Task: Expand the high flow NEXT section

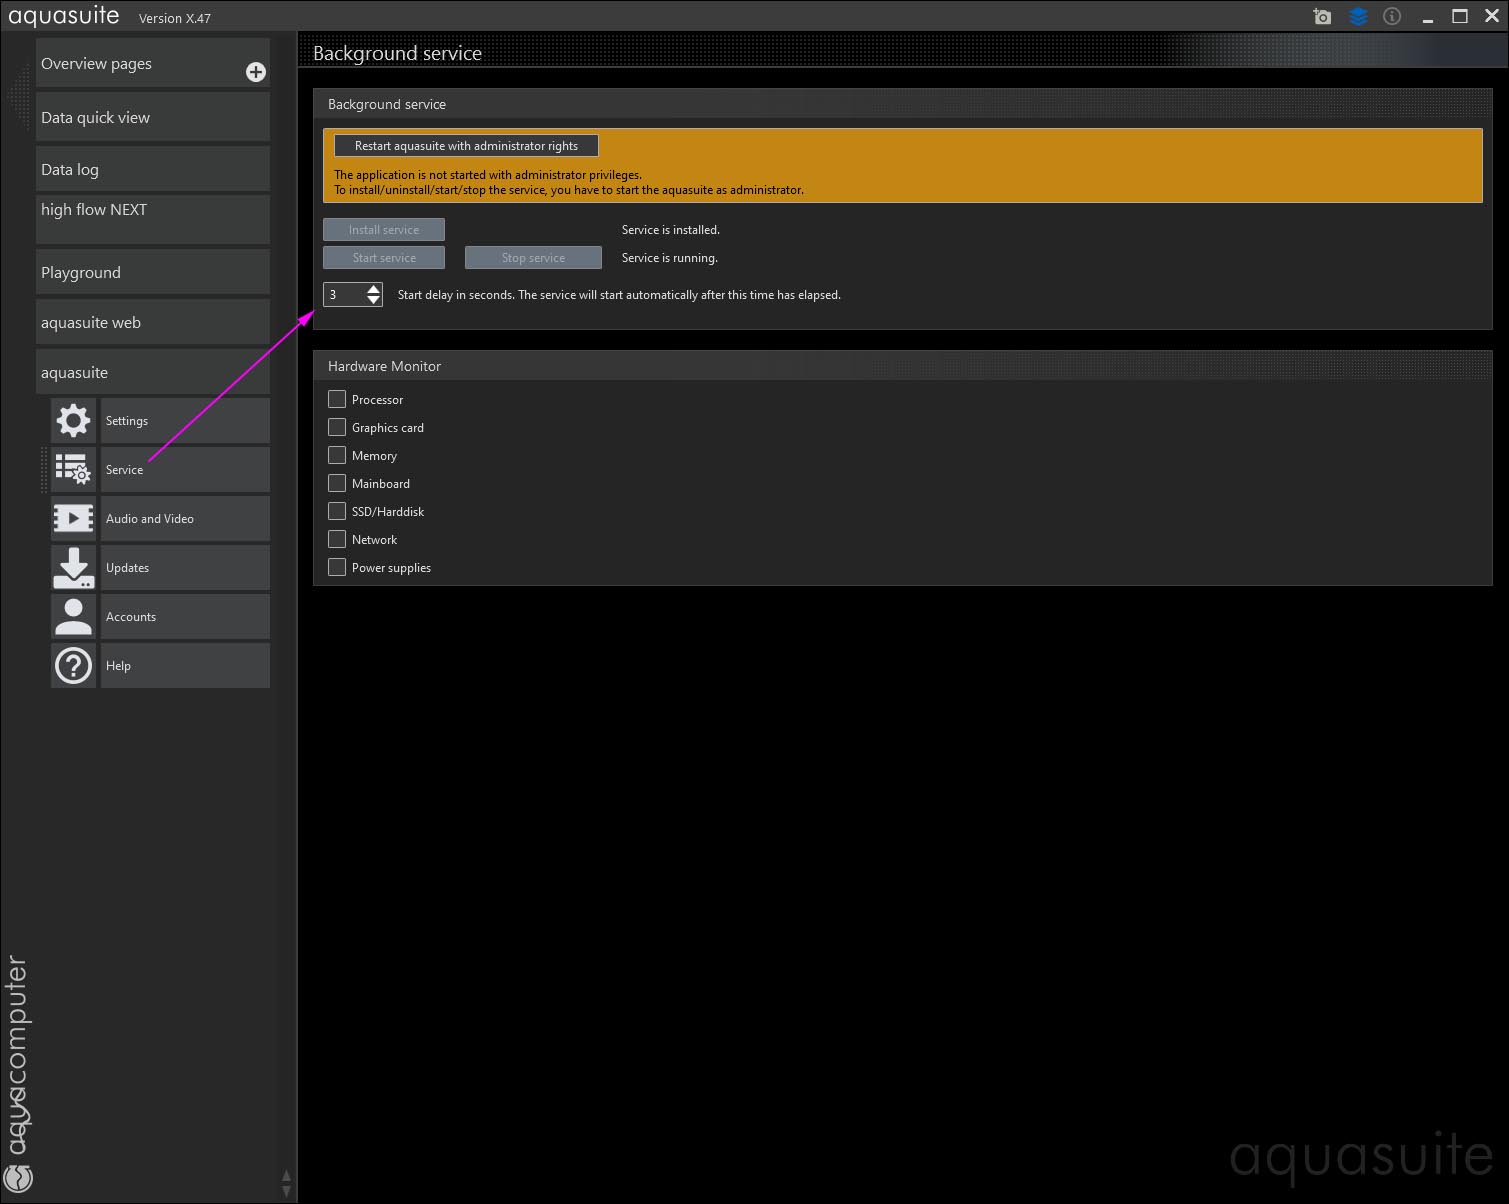Action: (x=152, y=218)
